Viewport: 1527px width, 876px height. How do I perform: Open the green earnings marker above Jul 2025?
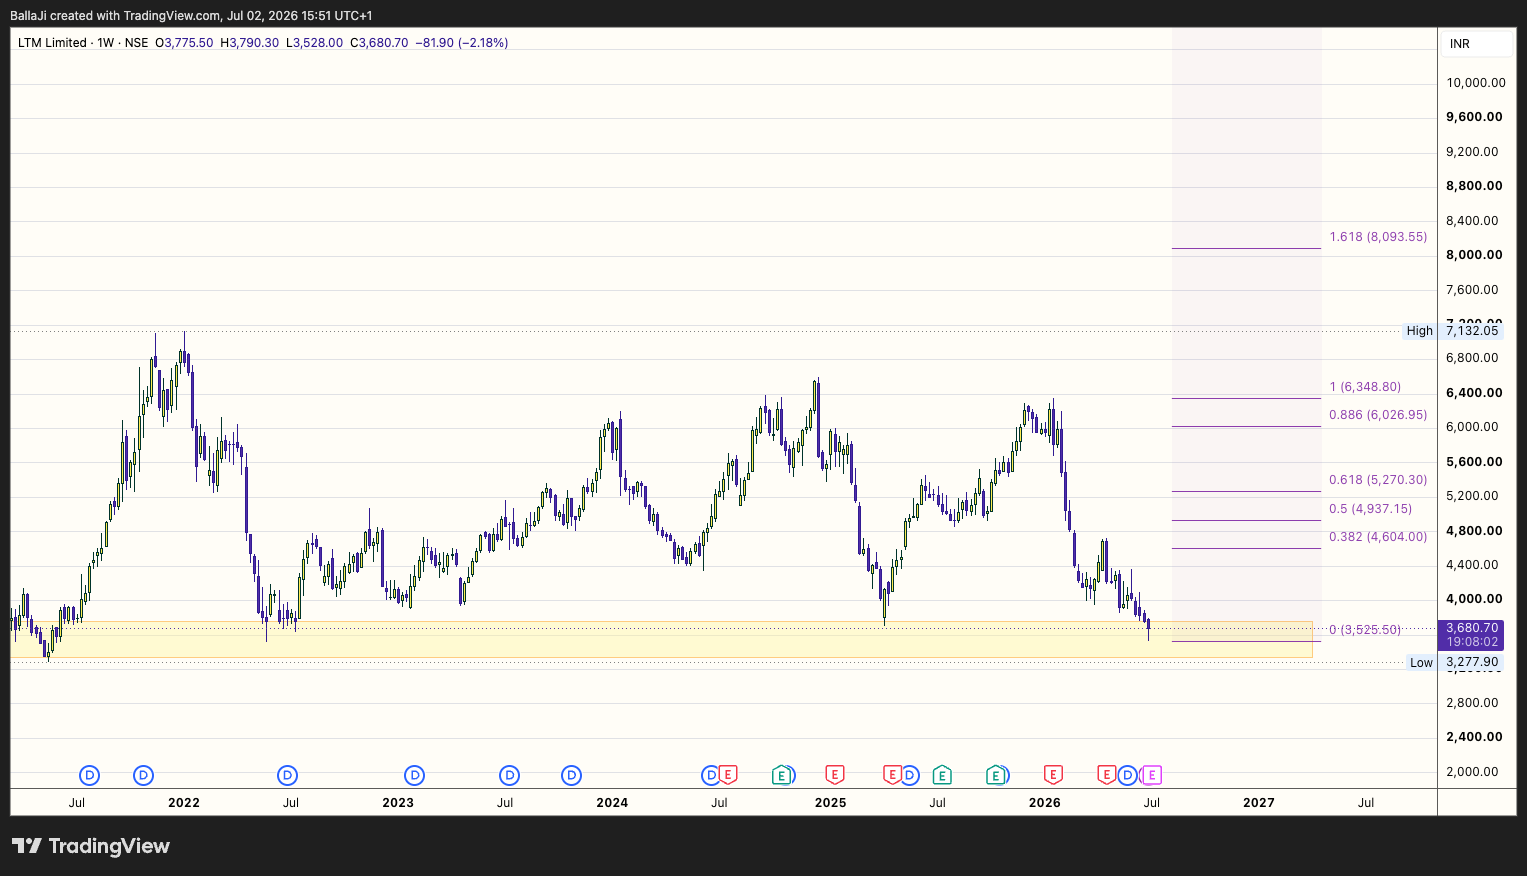(x=941, y=775)
